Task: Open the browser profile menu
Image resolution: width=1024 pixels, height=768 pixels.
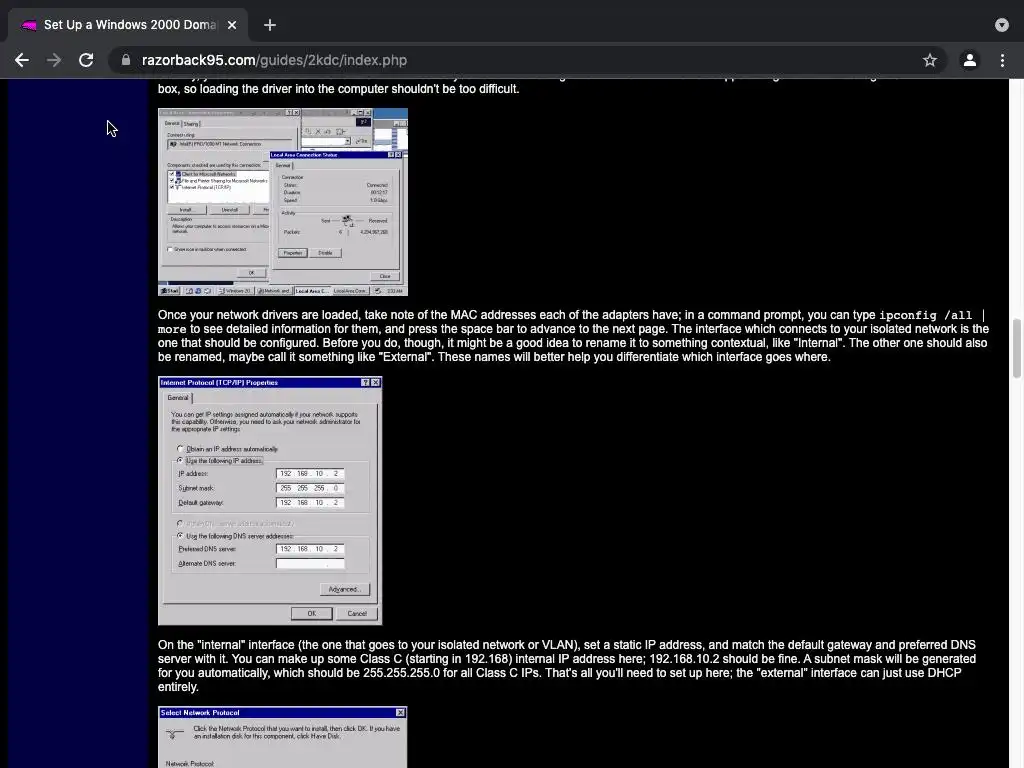Action: tap(970, 60)
